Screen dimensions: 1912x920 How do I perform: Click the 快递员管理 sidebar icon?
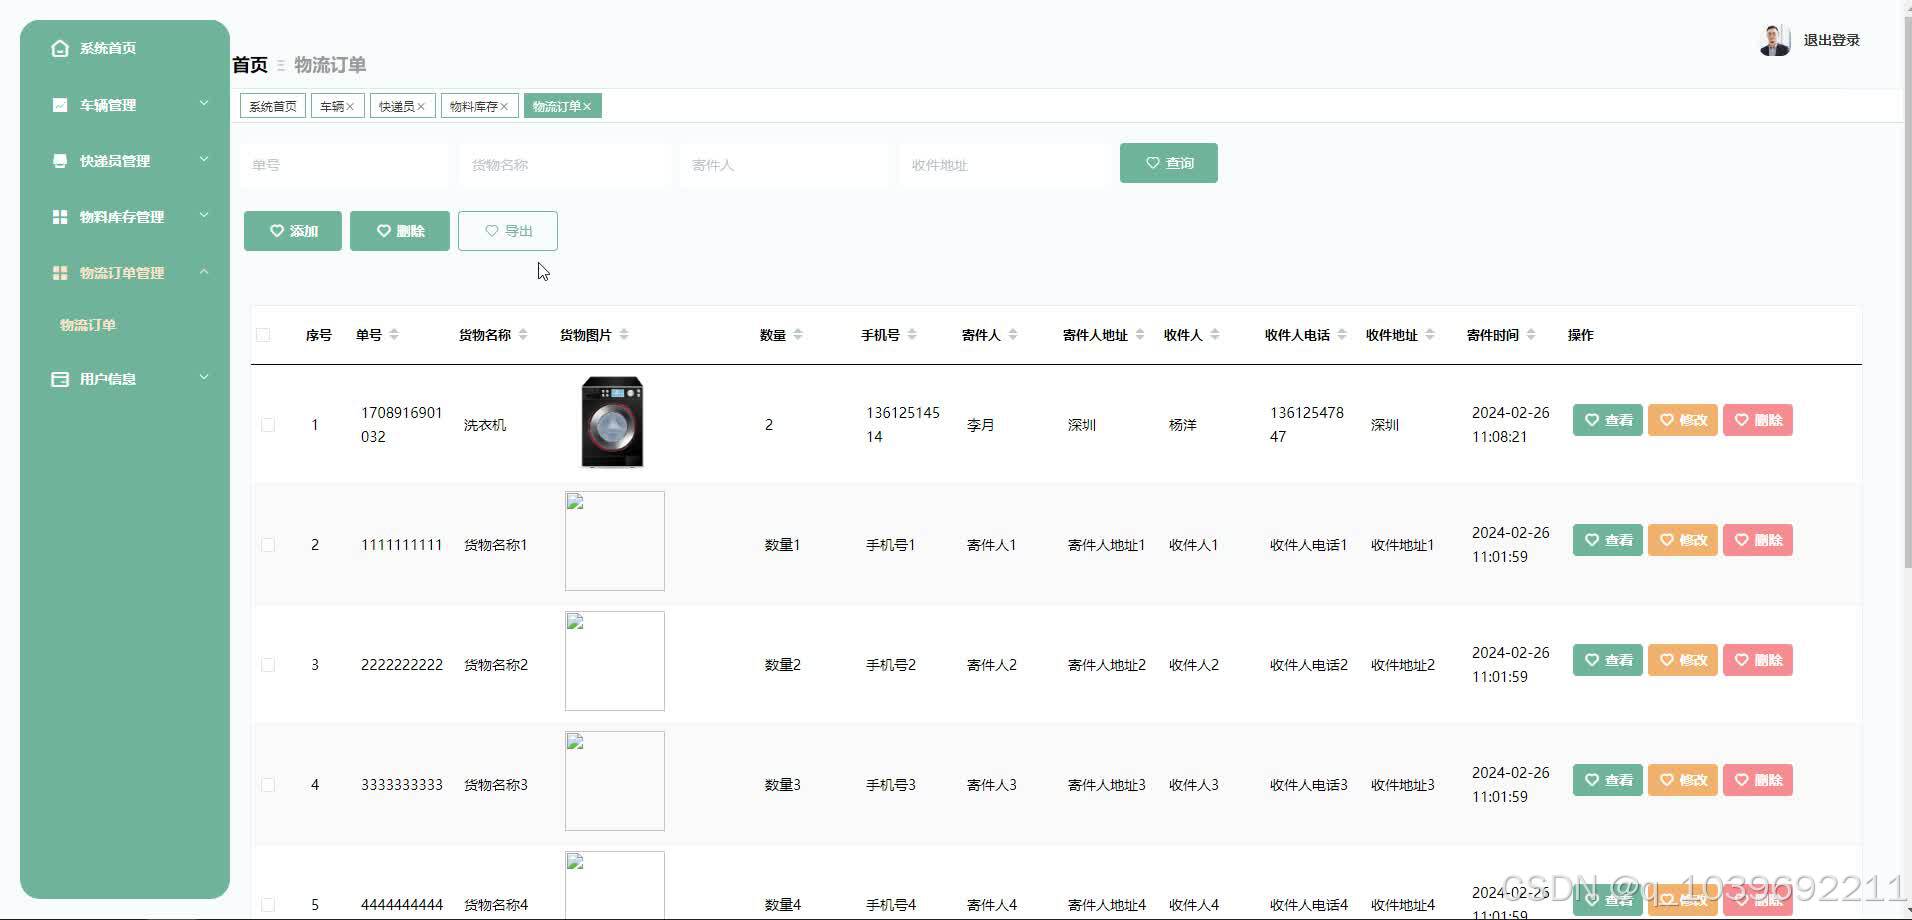coord(60,161)
